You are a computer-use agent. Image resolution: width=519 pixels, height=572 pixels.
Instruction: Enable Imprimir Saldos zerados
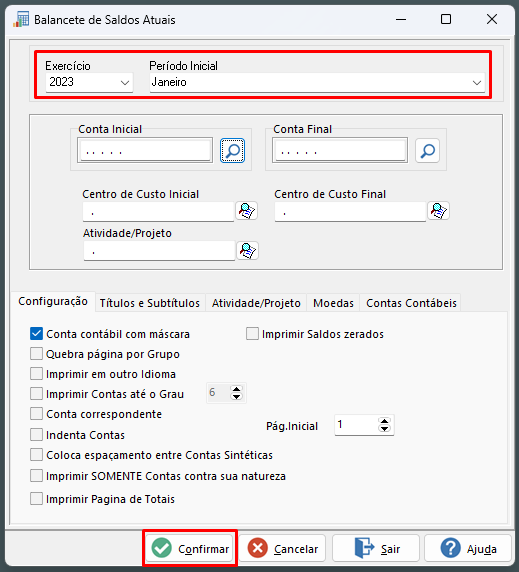(x=252, y=333)
